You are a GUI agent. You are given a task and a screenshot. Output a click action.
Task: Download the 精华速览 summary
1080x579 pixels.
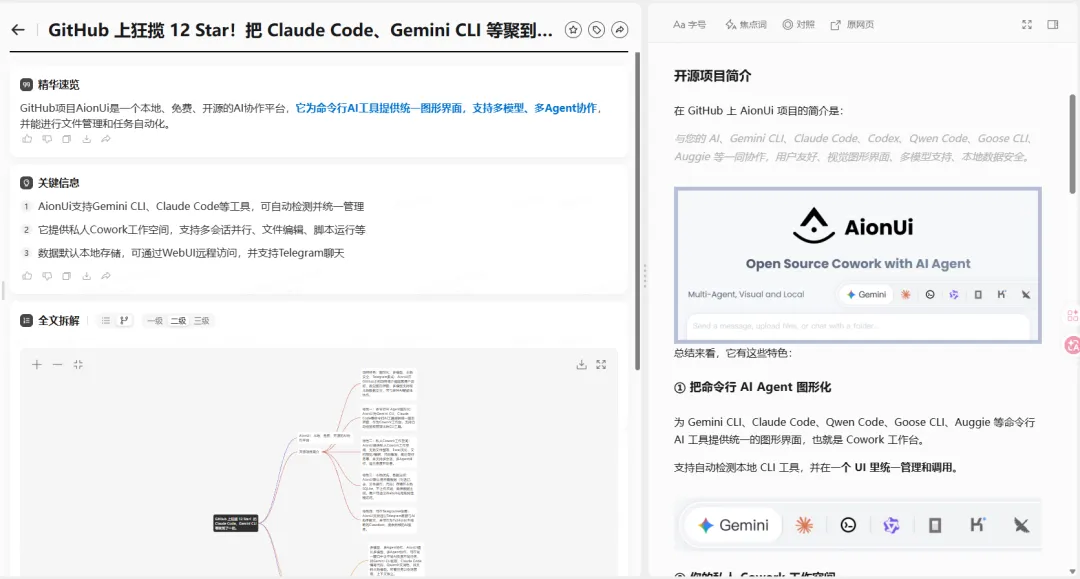(x=86, y=139)
